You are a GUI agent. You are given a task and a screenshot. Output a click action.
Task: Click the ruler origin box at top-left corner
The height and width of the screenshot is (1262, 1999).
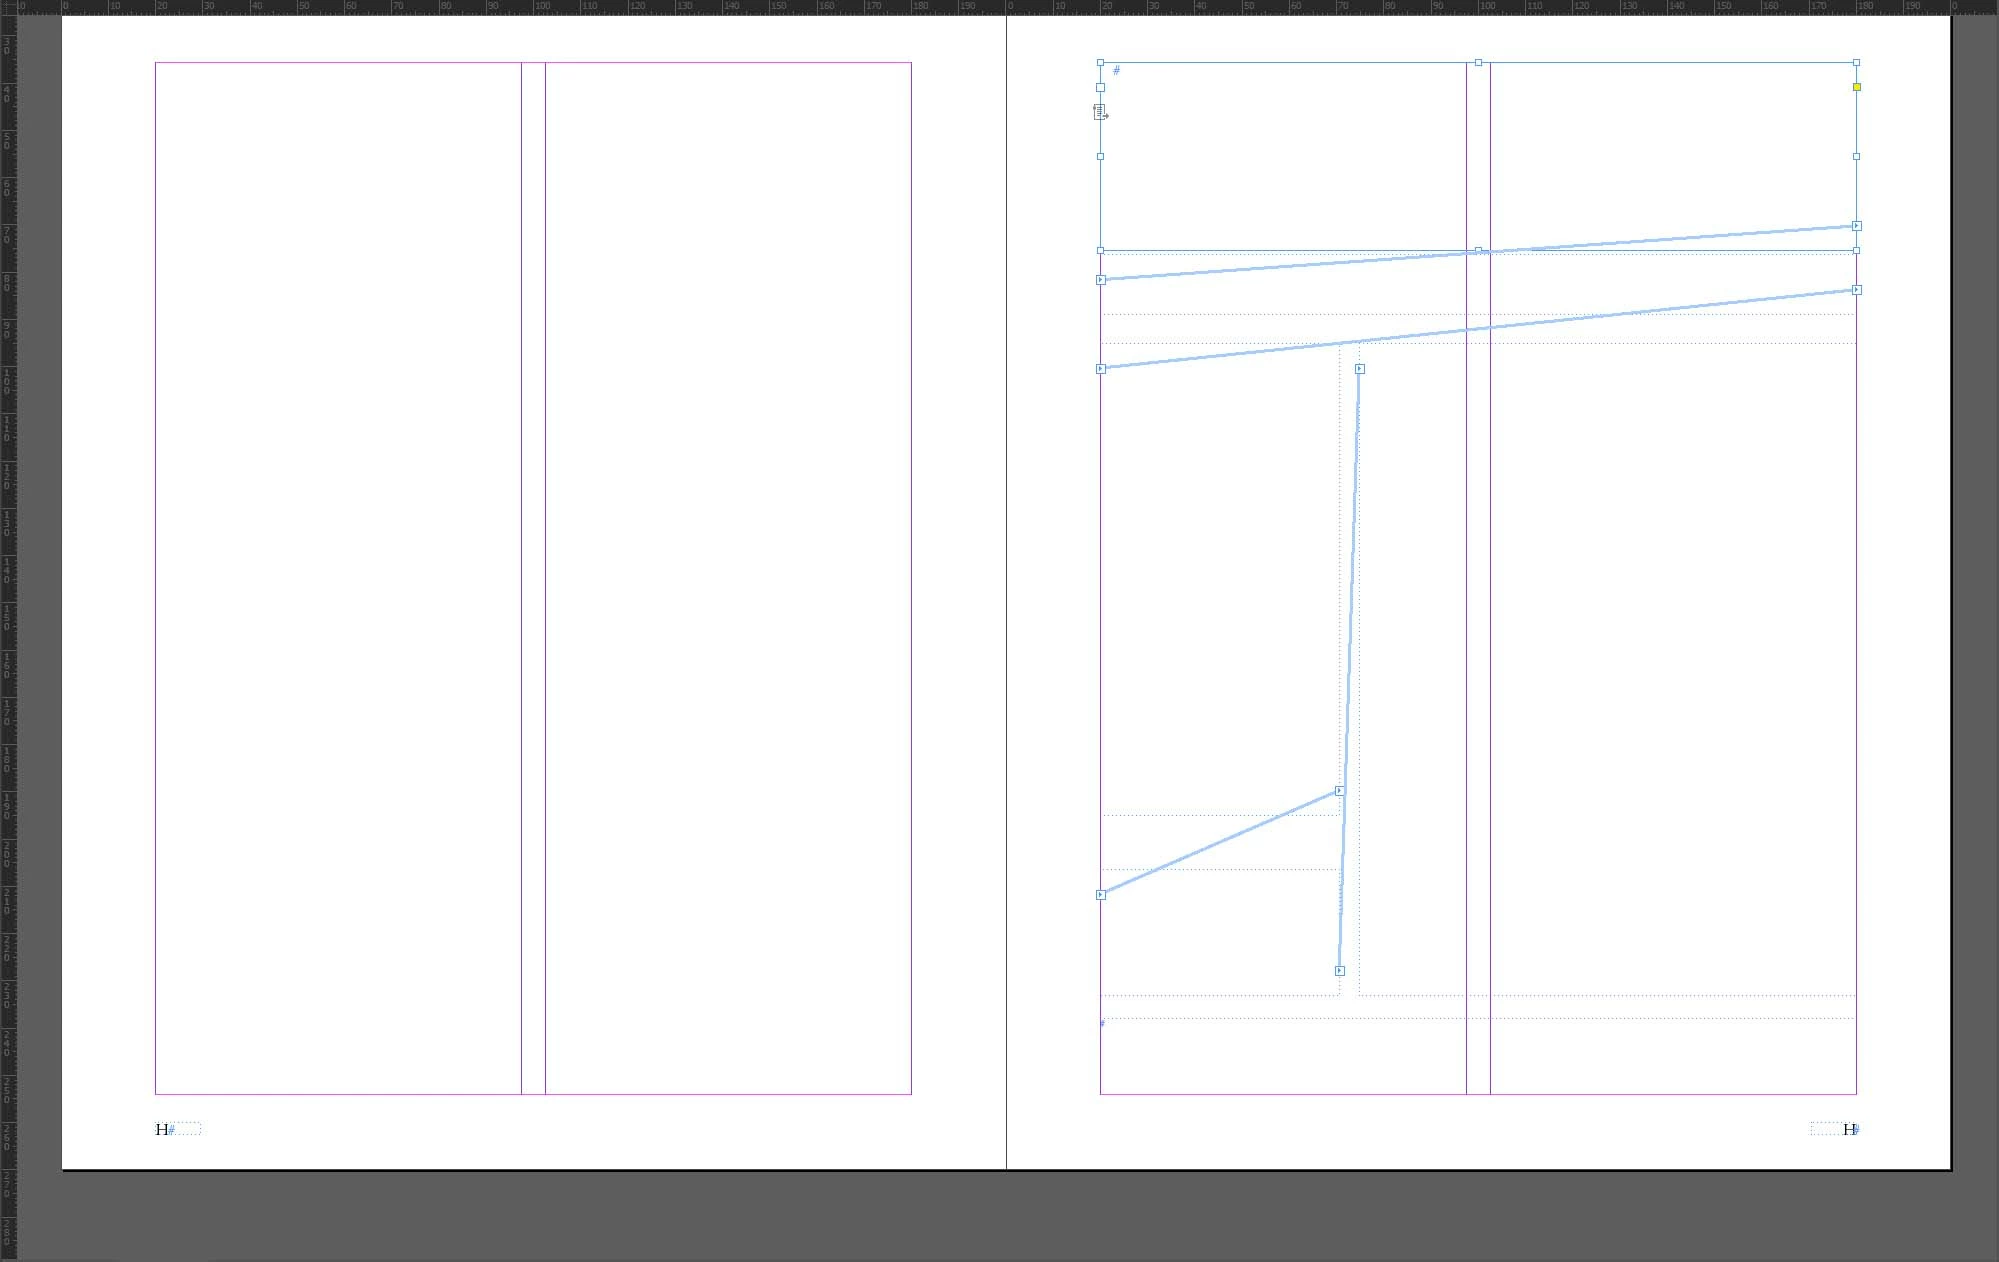tap(8, 6)
